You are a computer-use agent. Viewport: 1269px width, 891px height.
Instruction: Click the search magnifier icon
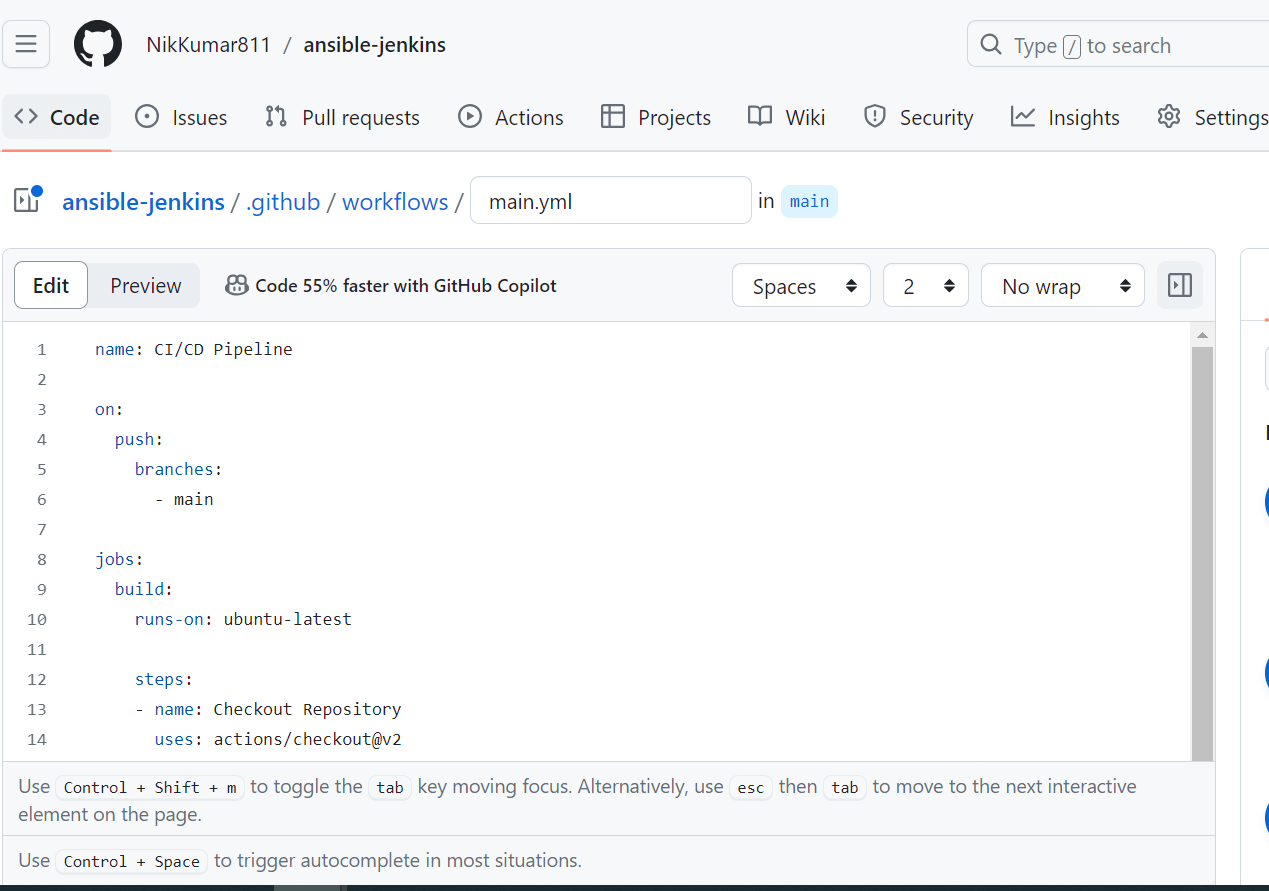[991, 45]
